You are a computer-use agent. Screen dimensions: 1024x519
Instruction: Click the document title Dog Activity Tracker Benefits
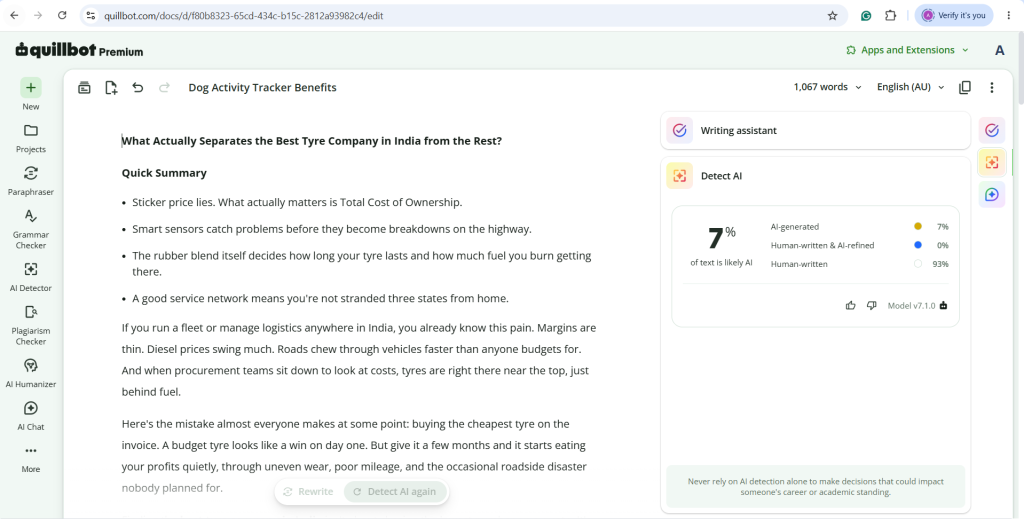263,87
